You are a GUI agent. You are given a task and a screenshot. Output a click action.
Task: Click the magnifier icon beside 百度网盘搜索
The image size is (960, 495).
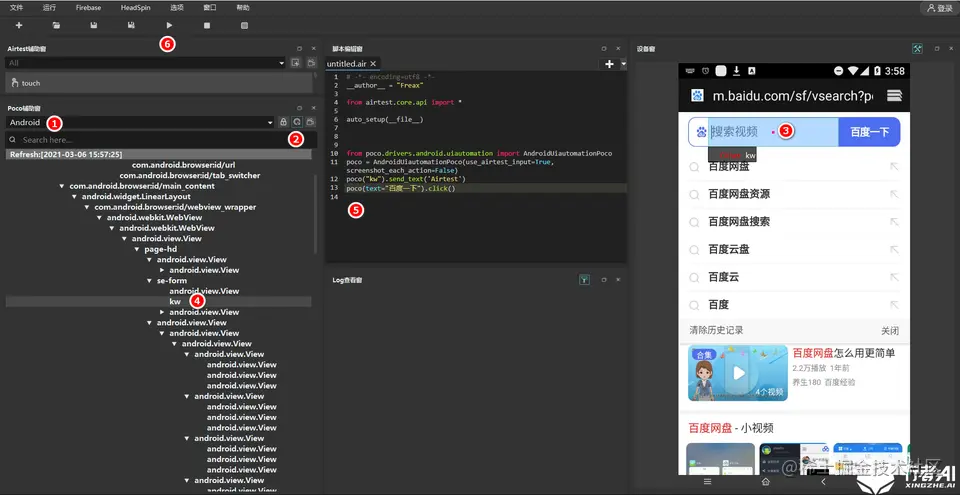pyautogui.click(x=694, y=222)
